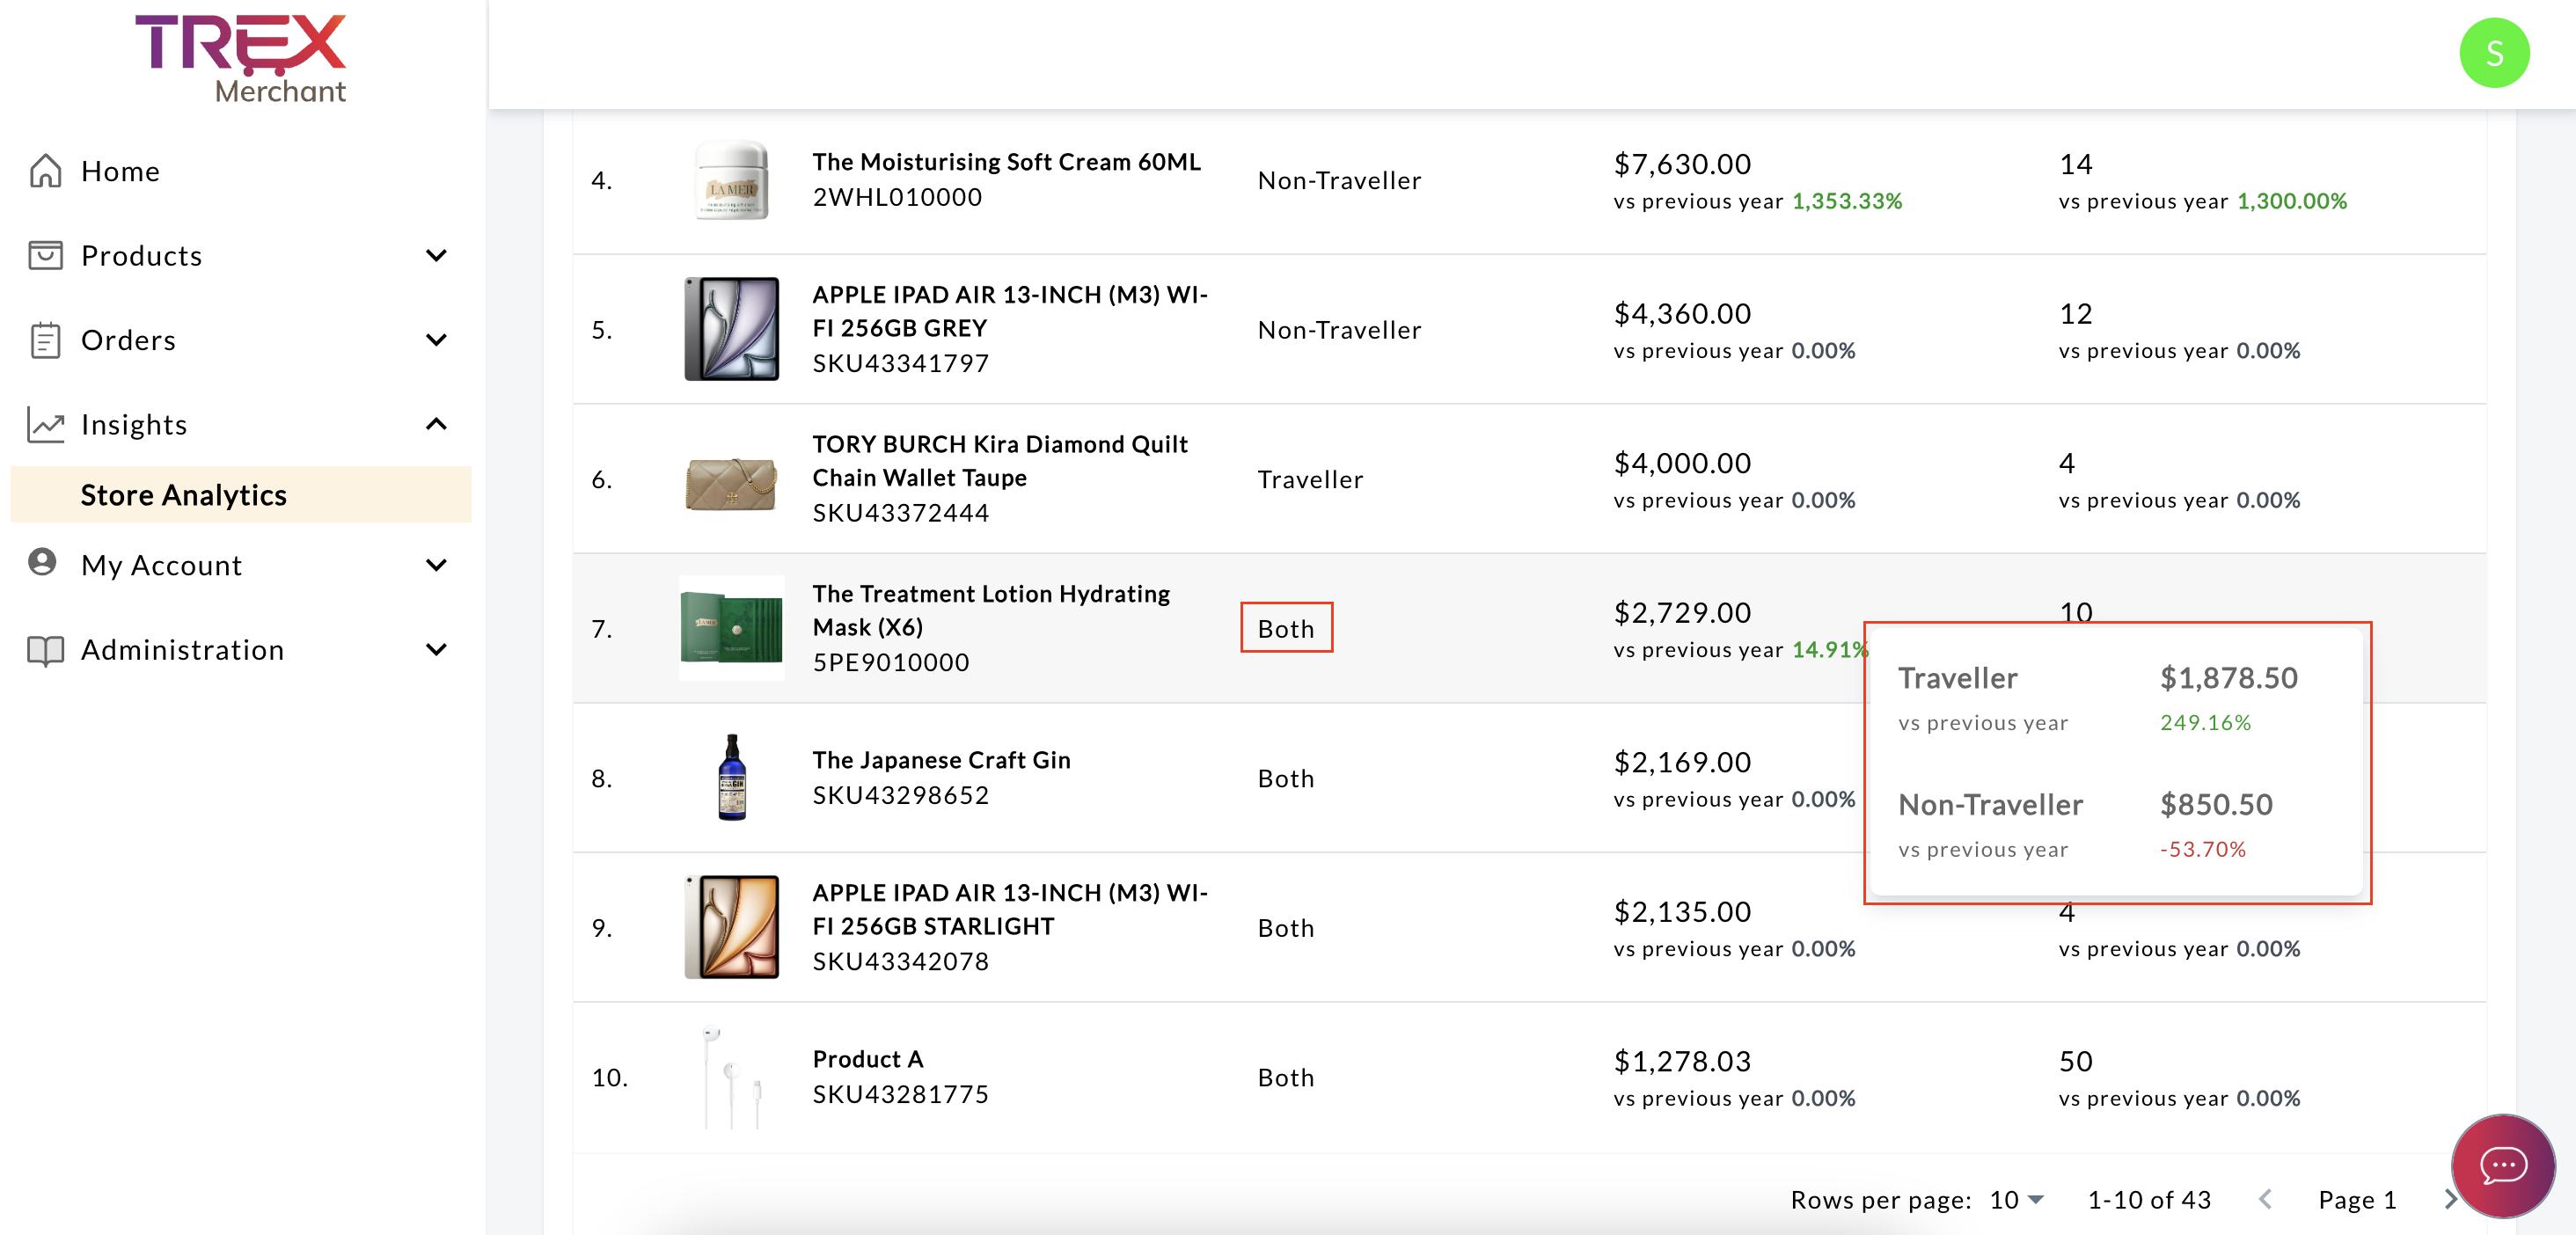This screenshot has width=2576, height=1235.
Task: Click 'The Treatment Lotion Hydrating Mask' name
Action: pyautogui.click(x=991, y=610)
